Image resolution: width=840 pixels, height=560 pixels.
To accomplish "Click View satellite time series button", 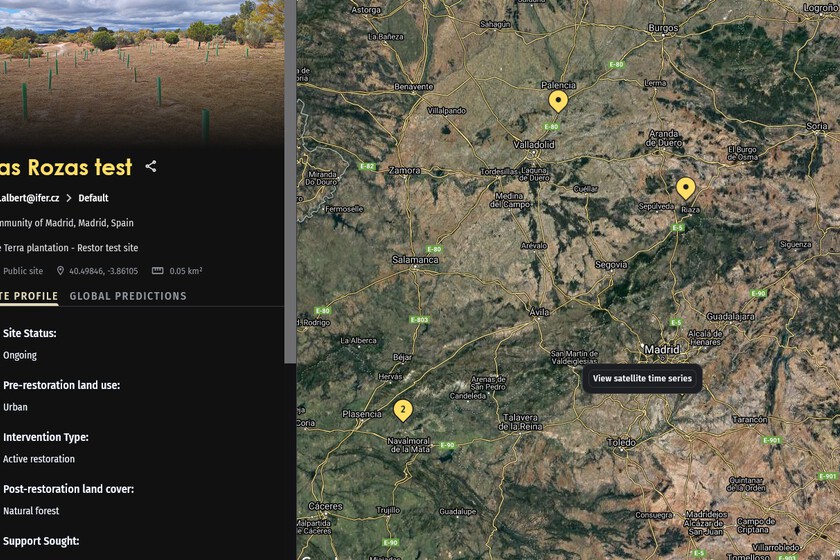I will 642,378.
